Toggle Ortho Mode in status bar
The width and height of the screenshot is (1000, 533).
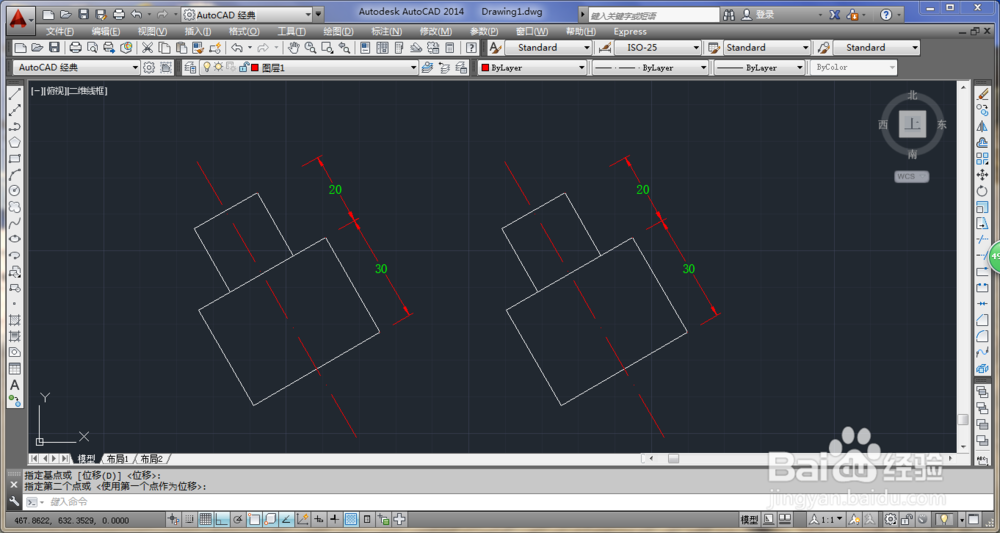(221, 519)
